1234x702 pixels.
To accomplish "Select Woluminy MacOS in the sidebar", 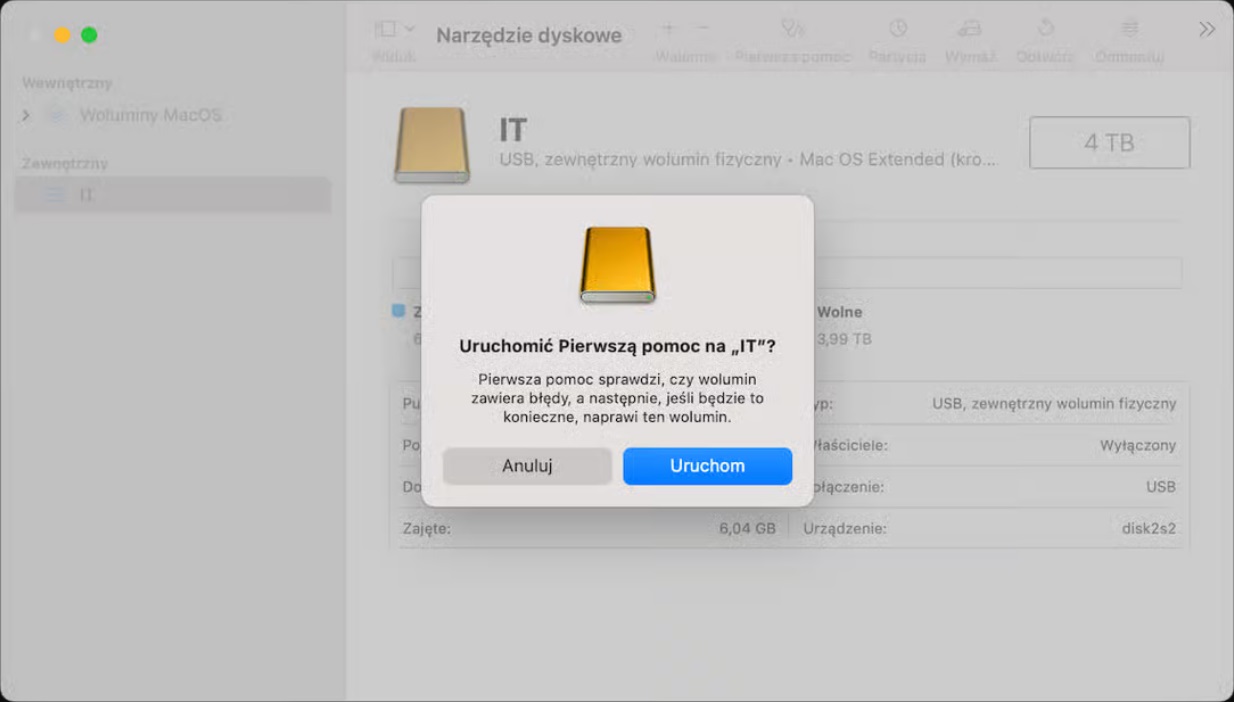I will pos(150,115).
